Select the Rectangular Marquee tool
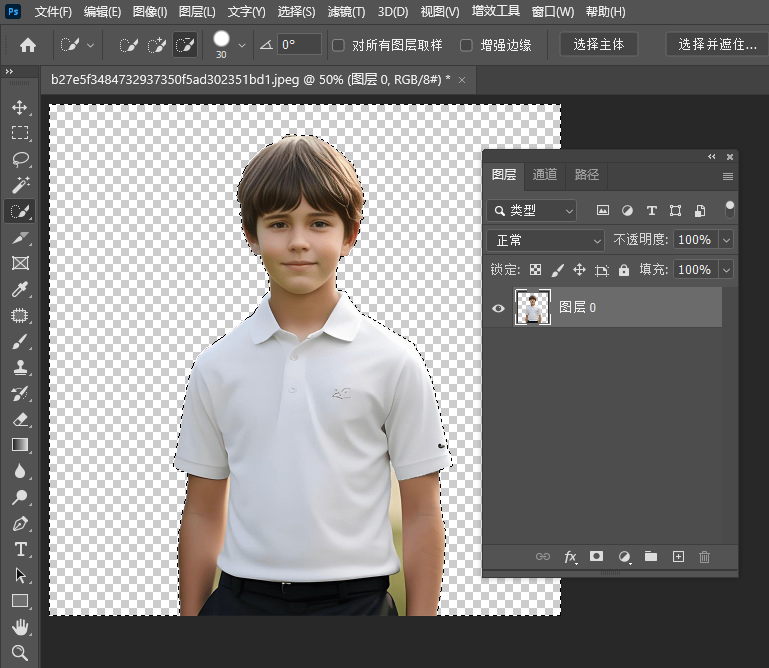Screen dimensions: 769x668 tap(20, 133)
